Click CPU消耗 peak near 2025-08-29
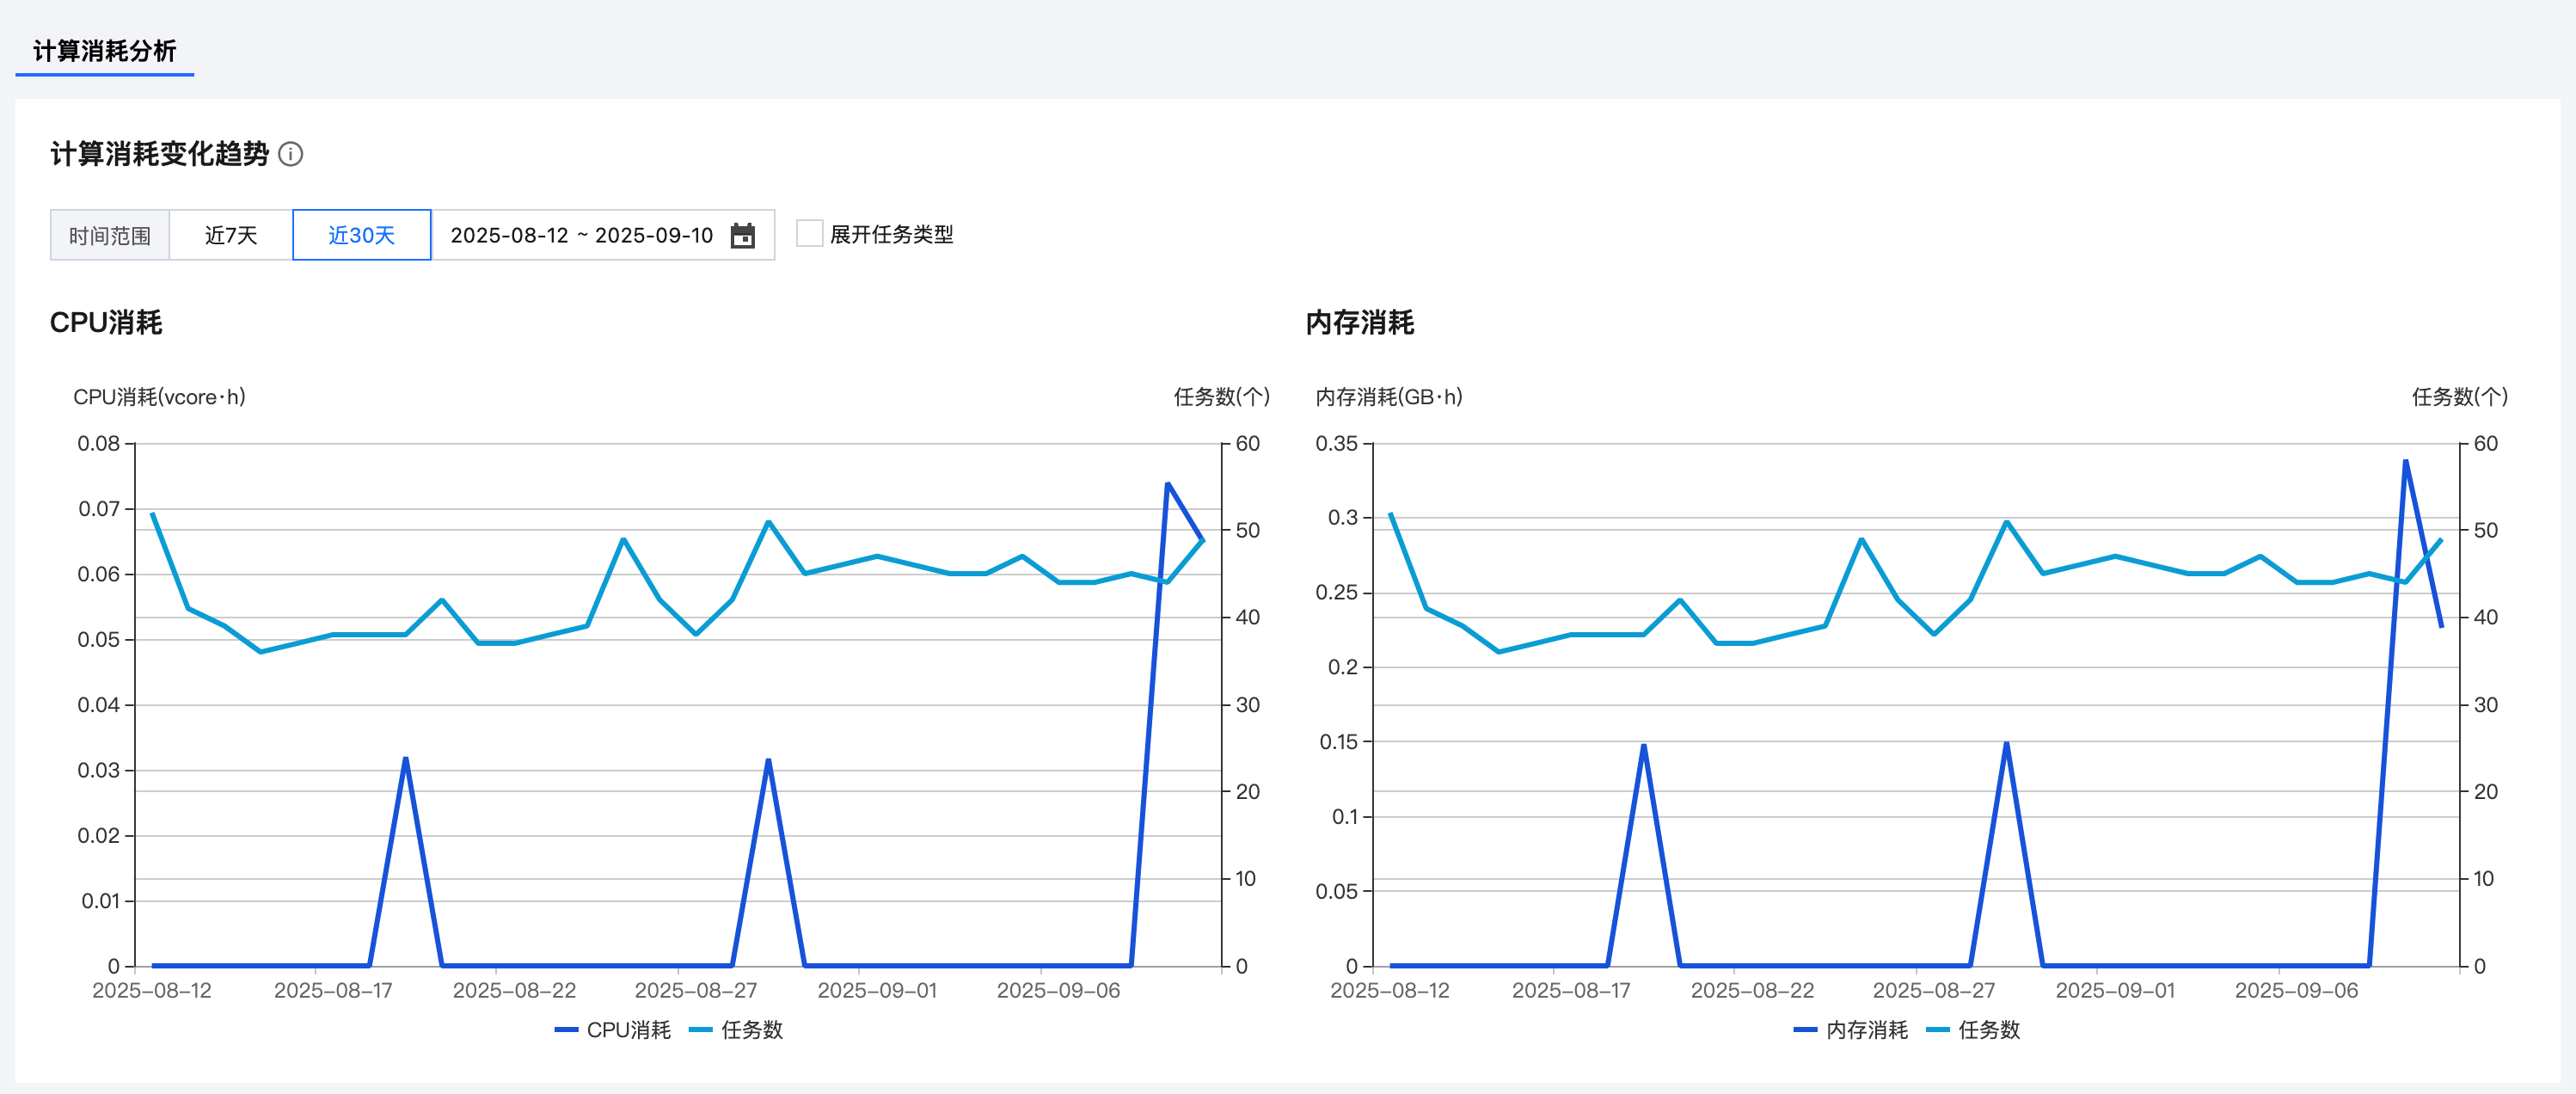This screenshot has height=1094, width=2576. coord(768,761)
